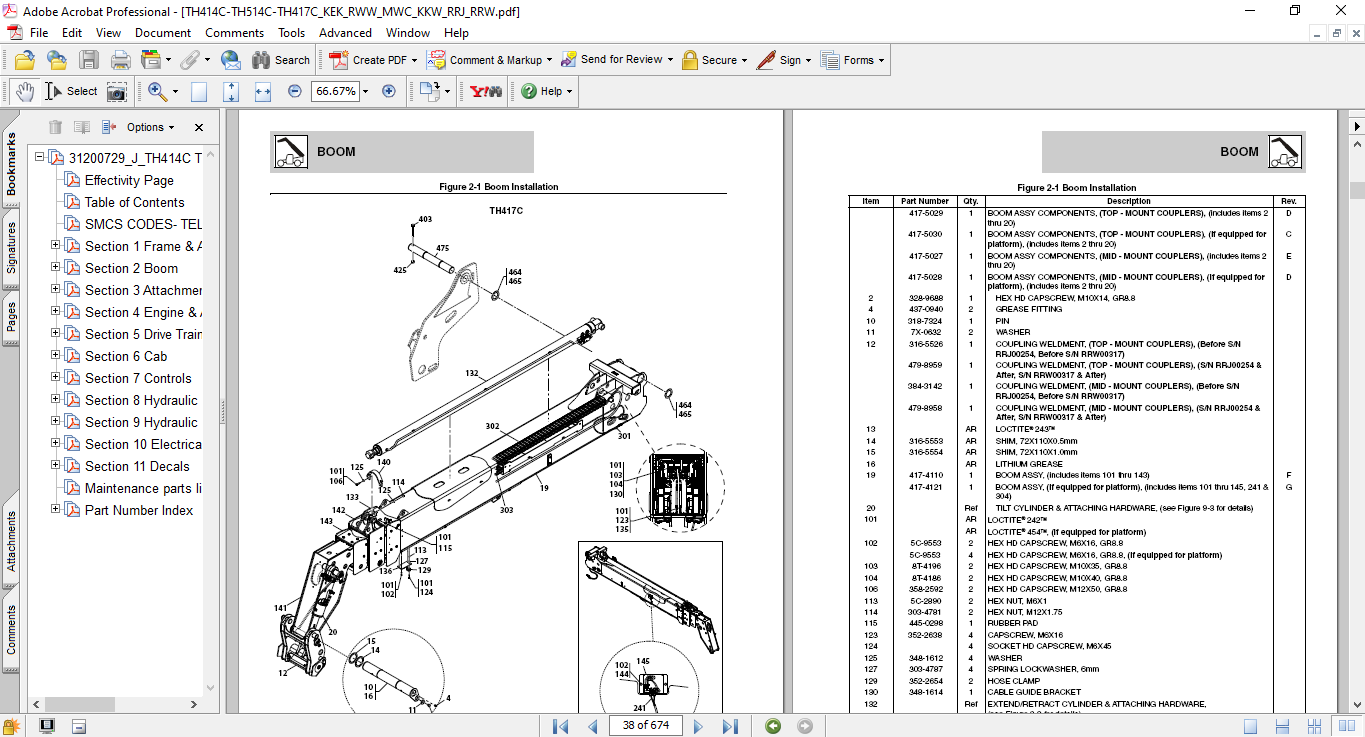Activate the Select text tool

(71, 91)
